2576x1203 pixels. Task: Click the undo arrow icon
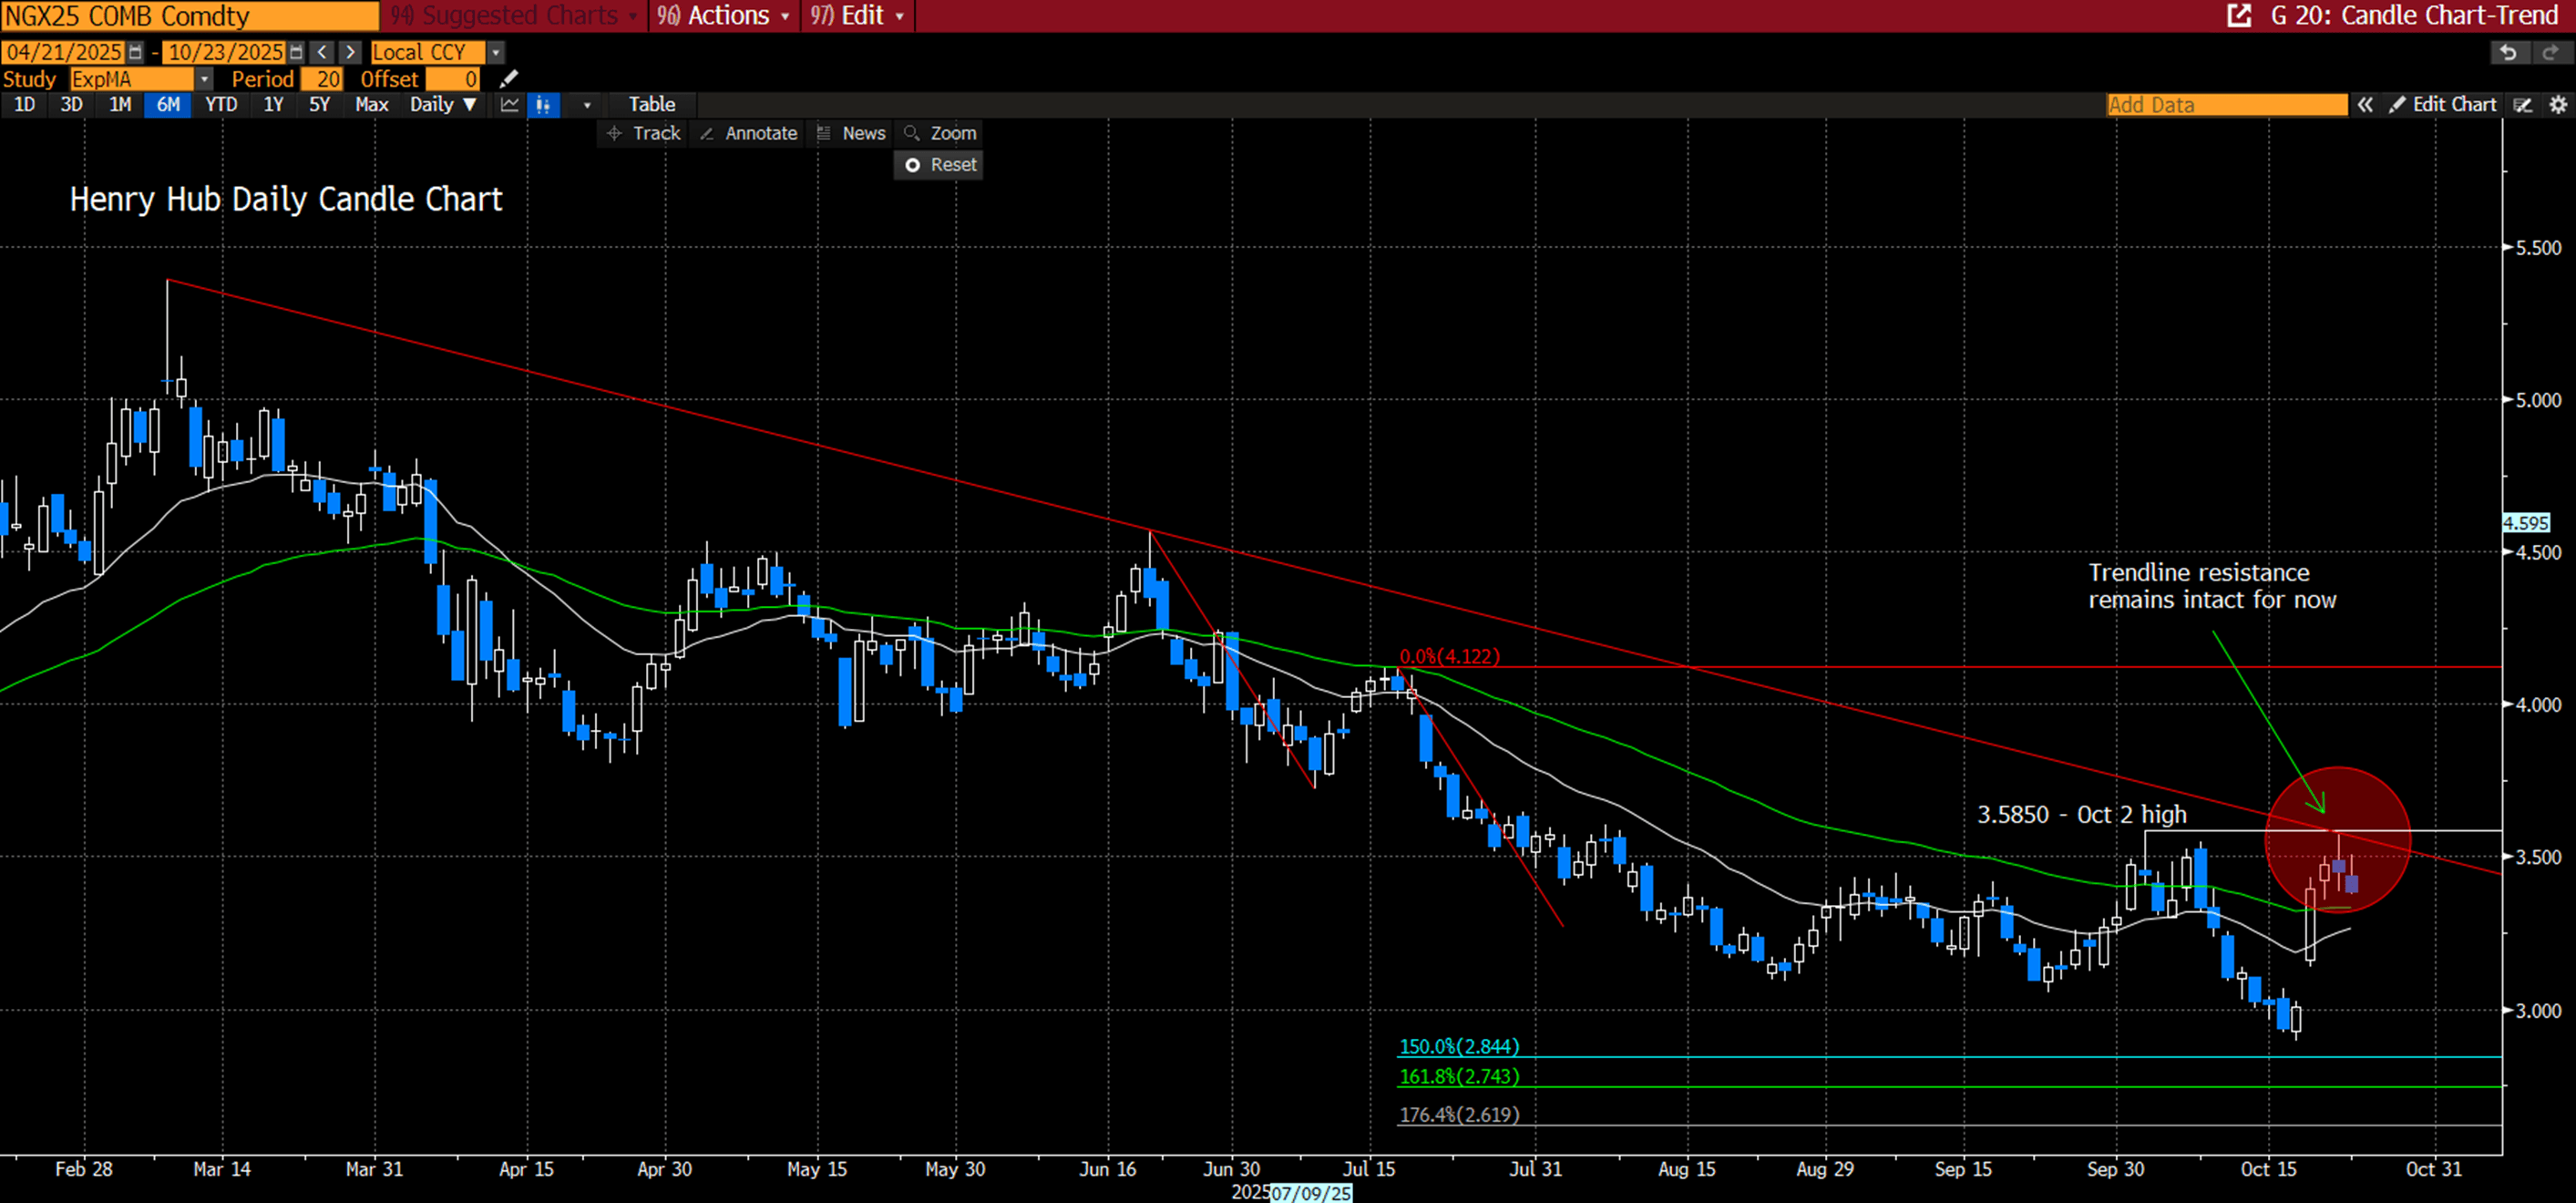[x=2508, y=52]
